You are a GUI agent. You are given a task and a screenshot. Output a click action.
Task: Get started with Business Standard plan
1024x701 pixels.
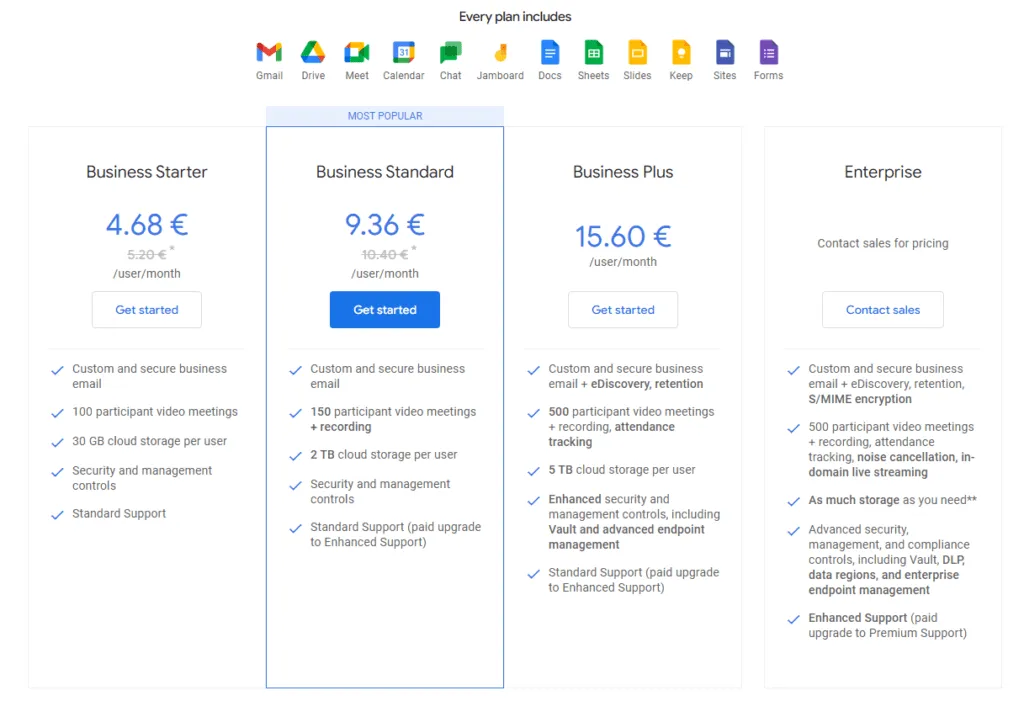click(385, 310)
